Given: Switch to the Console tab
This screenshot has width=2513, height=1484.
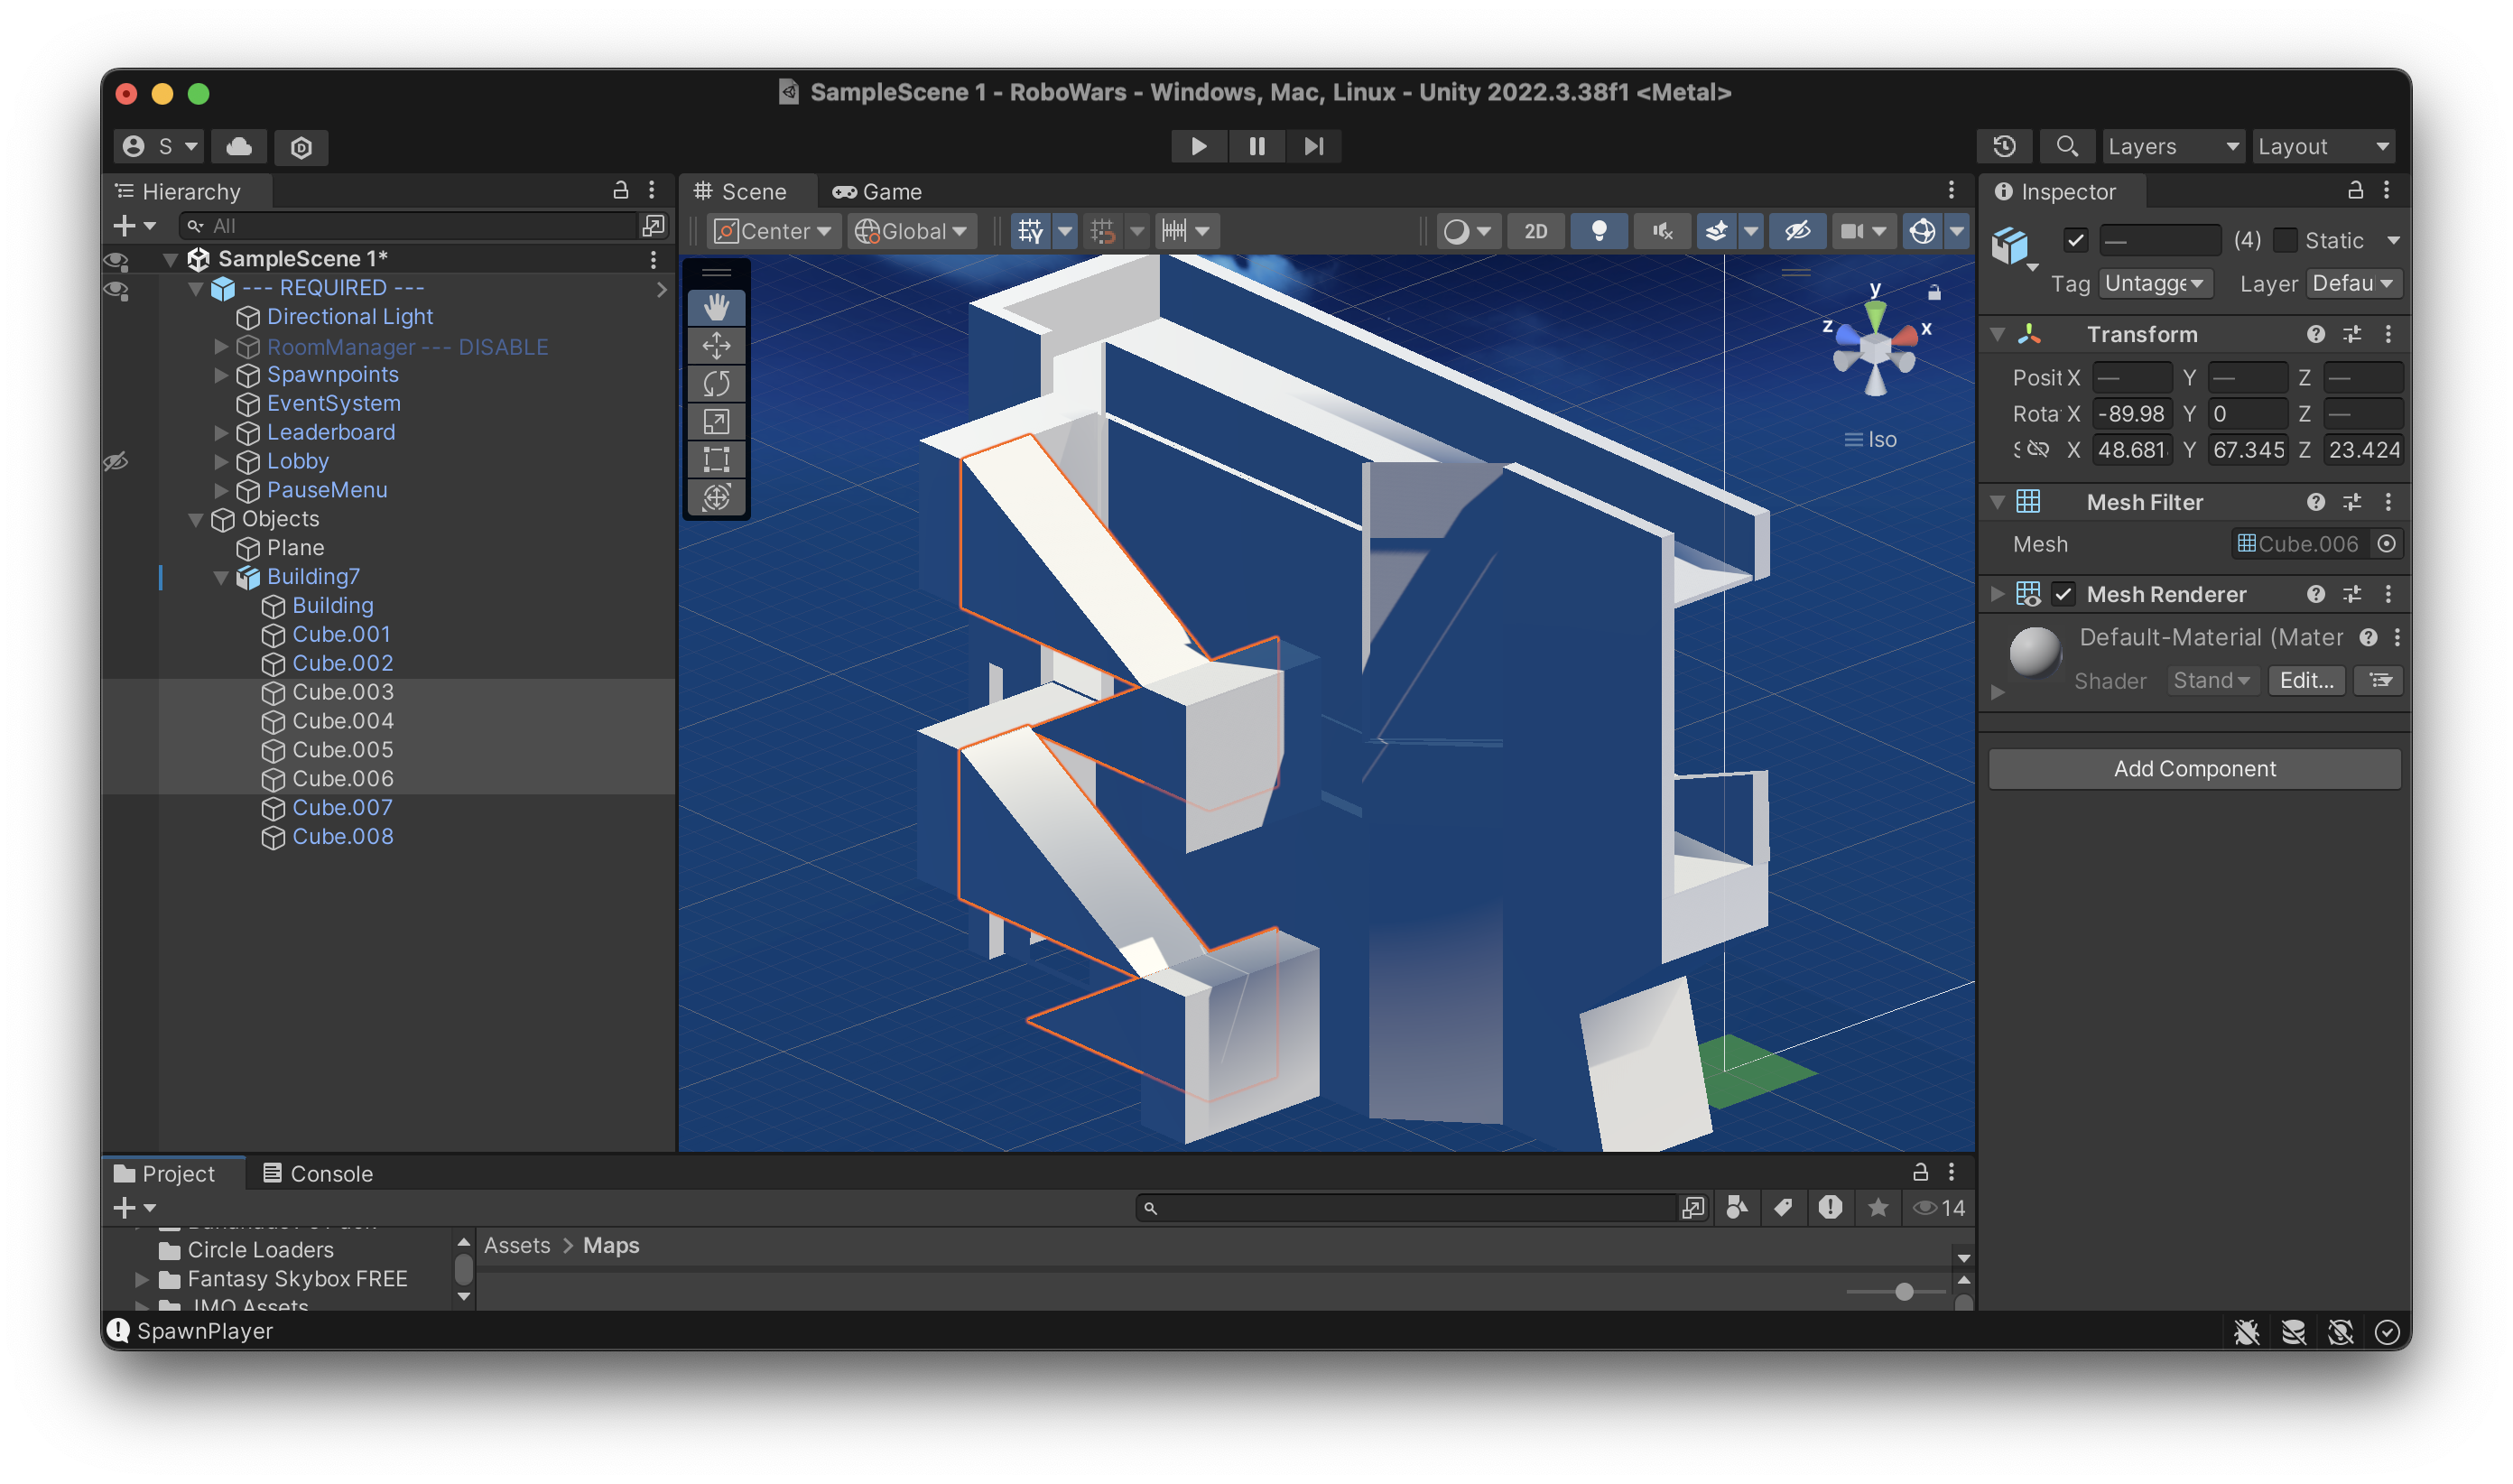Looking at the screenshot, I should coord(317,1173).
